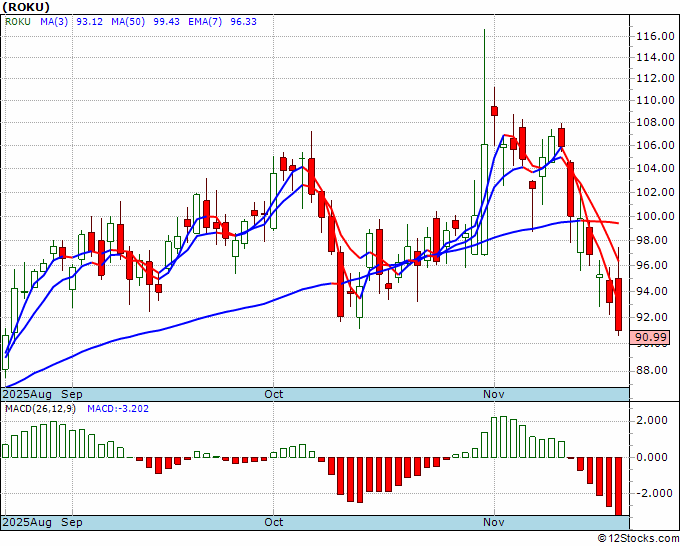Click the Sep label on MACD axis
Screen dimensions: 680x546
tap(72, 522)
